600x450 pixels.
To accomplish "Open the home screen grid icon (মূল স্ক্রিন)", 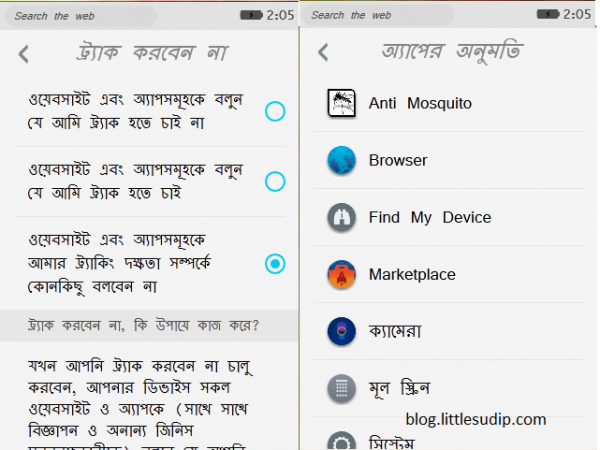I will coord(341,388).
